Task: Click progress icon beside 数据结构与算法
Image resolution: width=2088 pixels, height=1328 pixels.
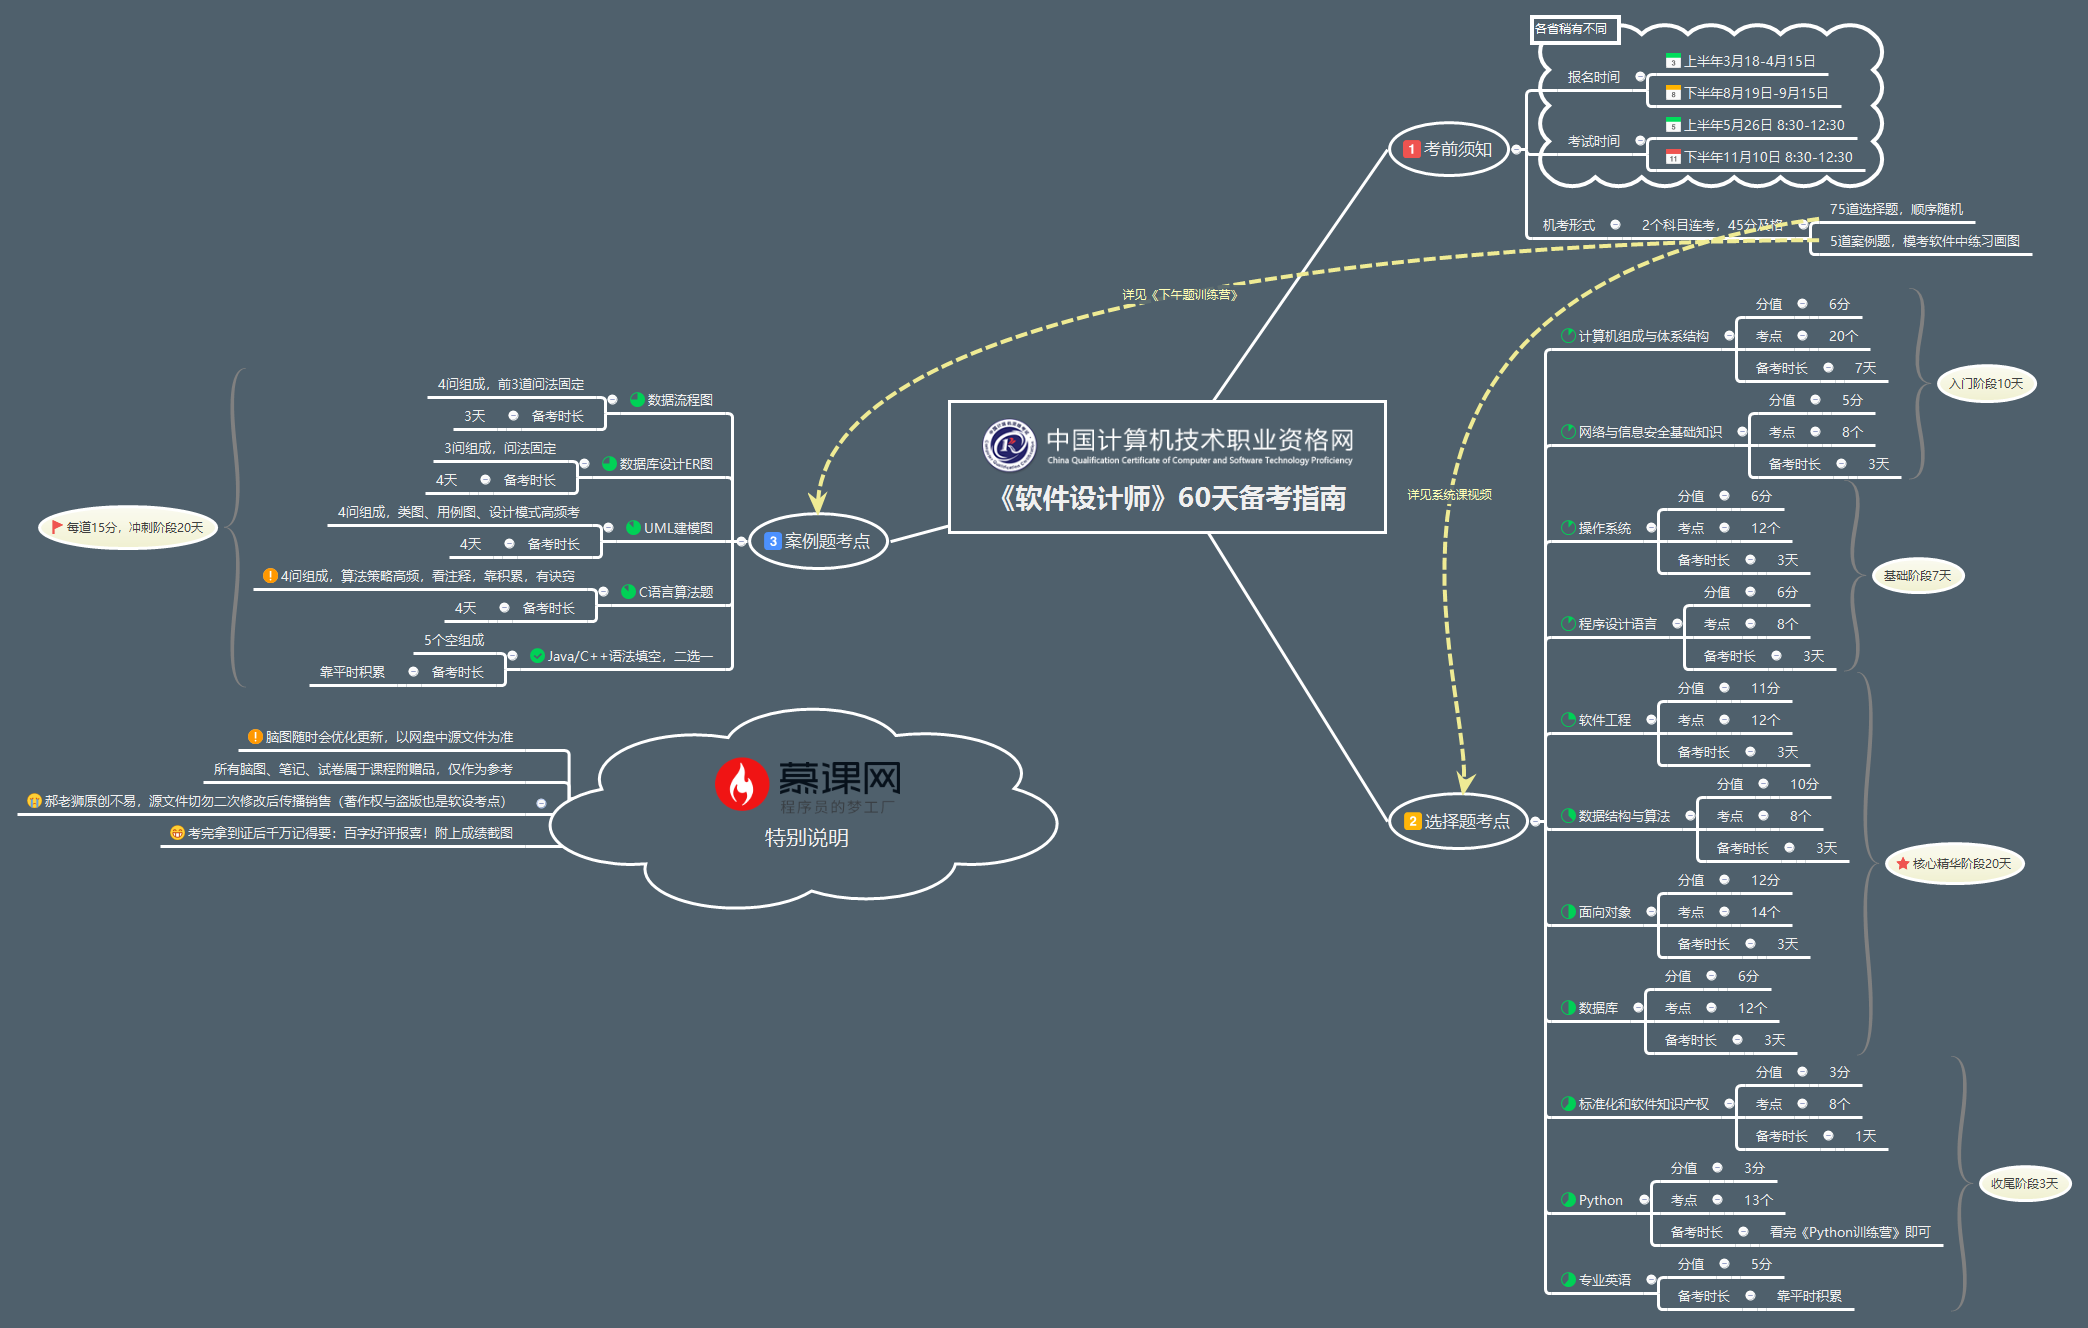Action: (x=1568, y=816)
